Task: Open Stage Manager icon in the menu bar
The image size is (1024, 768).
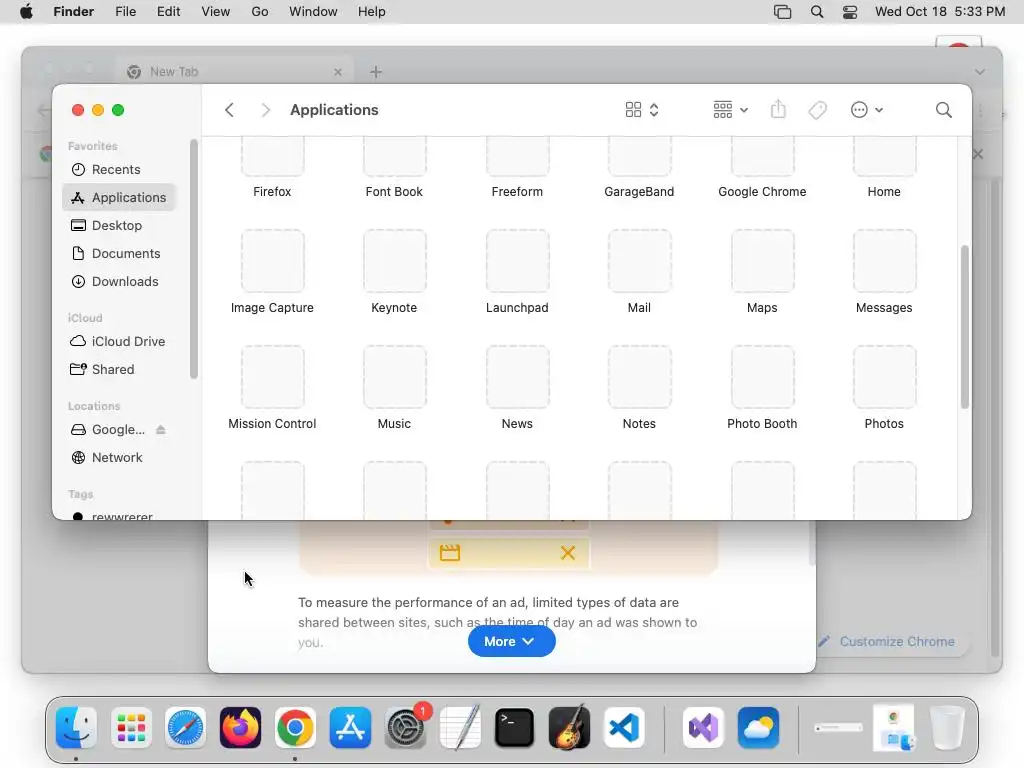Action: tap(782, 12)
